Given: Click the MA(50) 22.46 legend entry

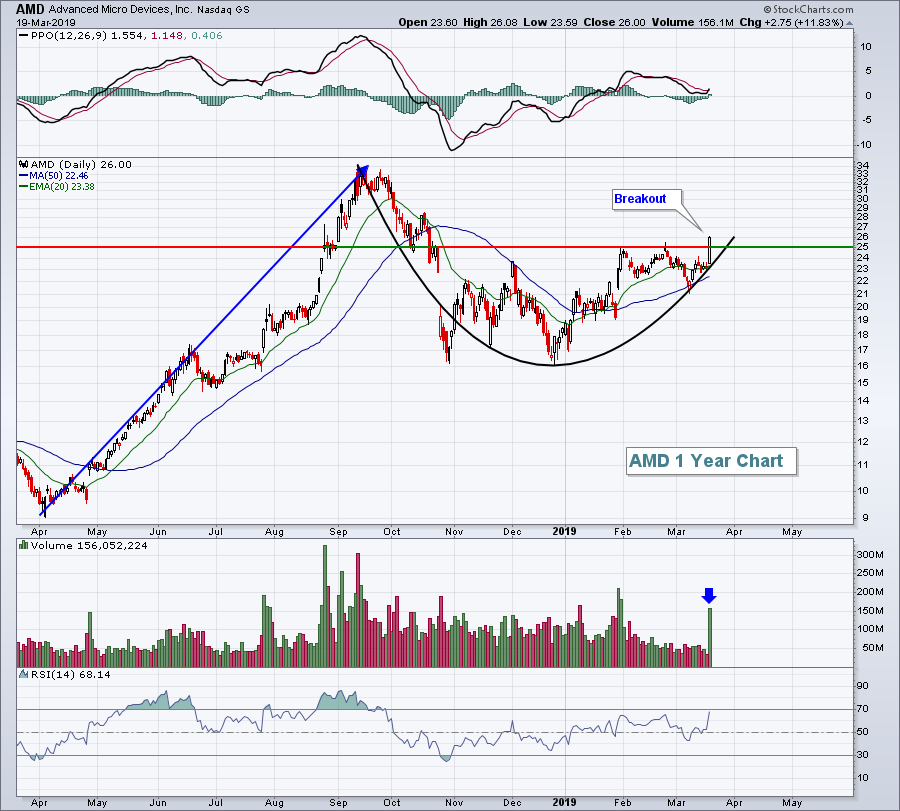Looking at the screenshot, I should [x=53, y=176].
